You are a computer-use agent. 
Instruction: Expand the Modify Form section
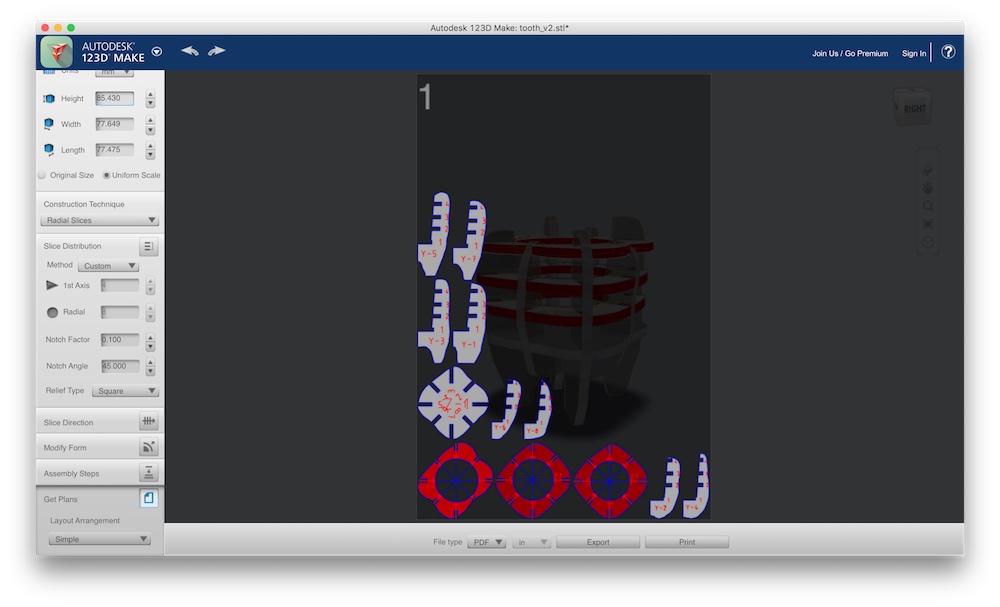point(65,448)
